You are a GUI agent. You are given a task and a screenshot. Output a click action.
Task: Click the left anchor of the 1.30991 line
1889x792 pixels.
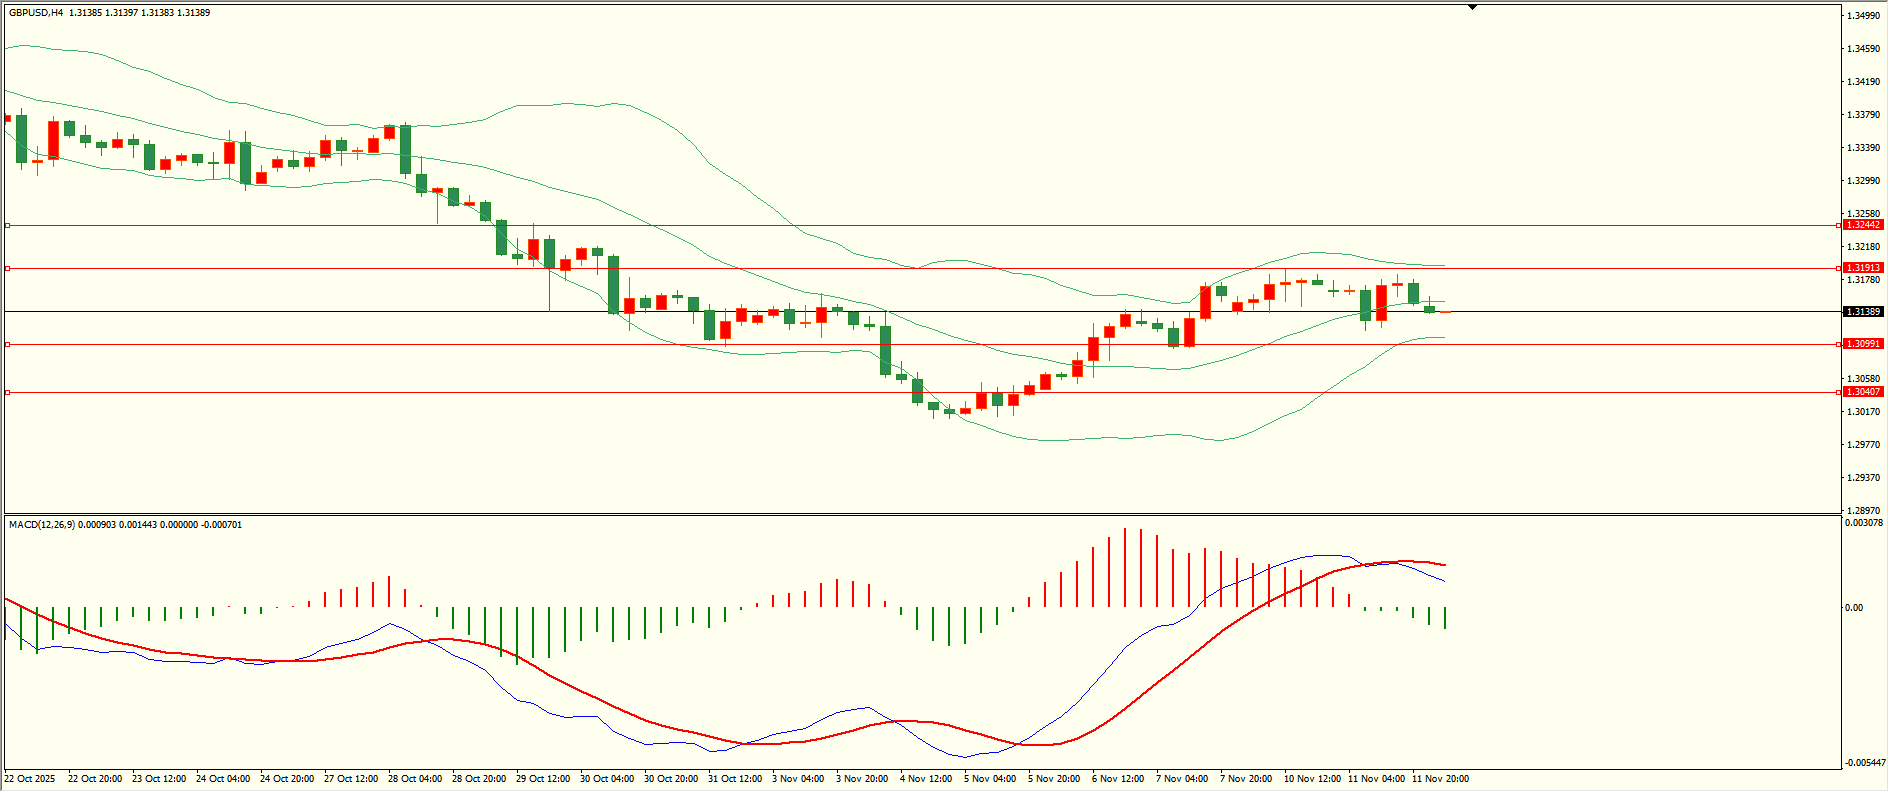coord(8,344)
